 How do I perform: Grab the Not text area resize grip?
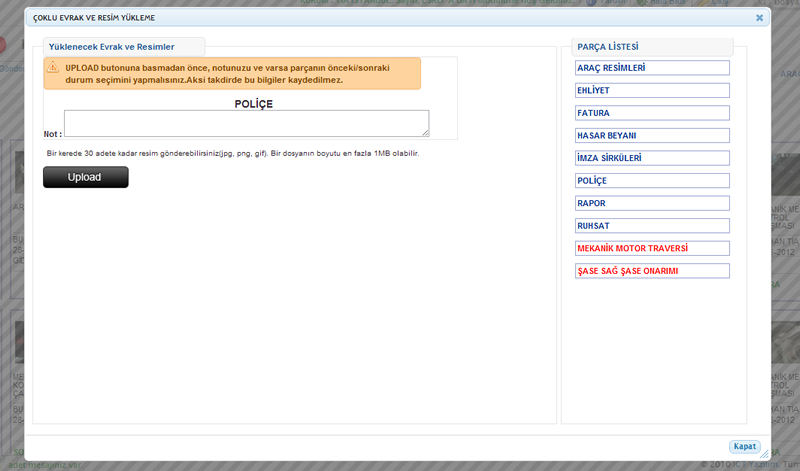pyautogui.click(x=425, y=132)
